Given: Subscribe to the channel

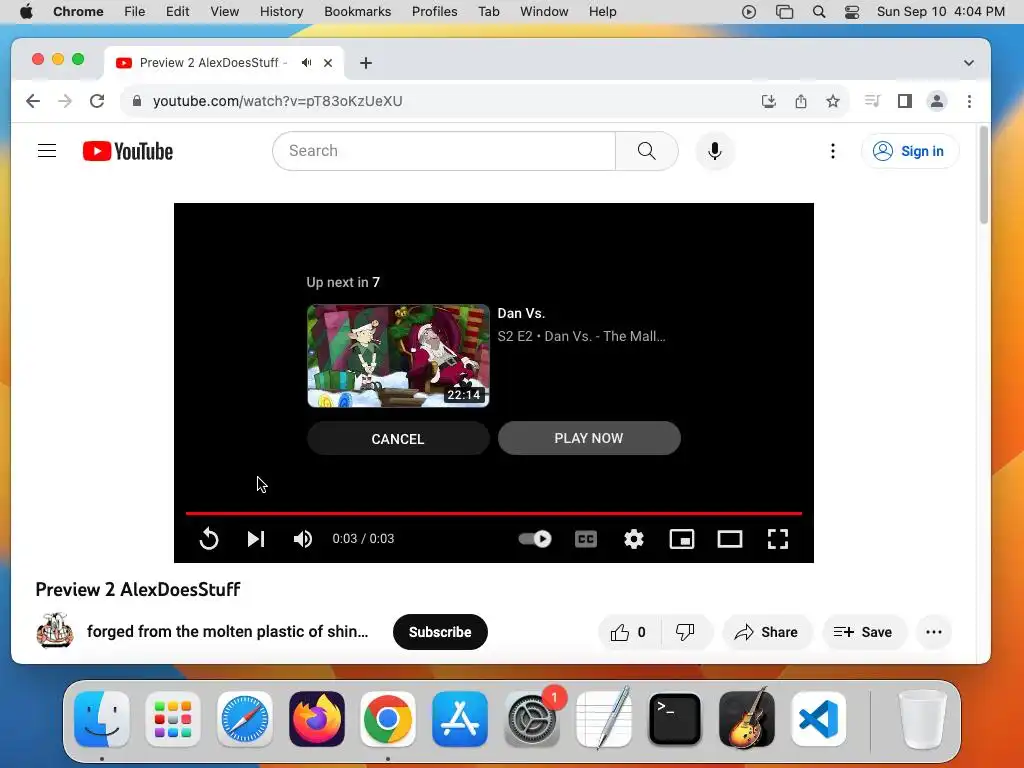Looking at the screenshot, I should tap(440, 632).
